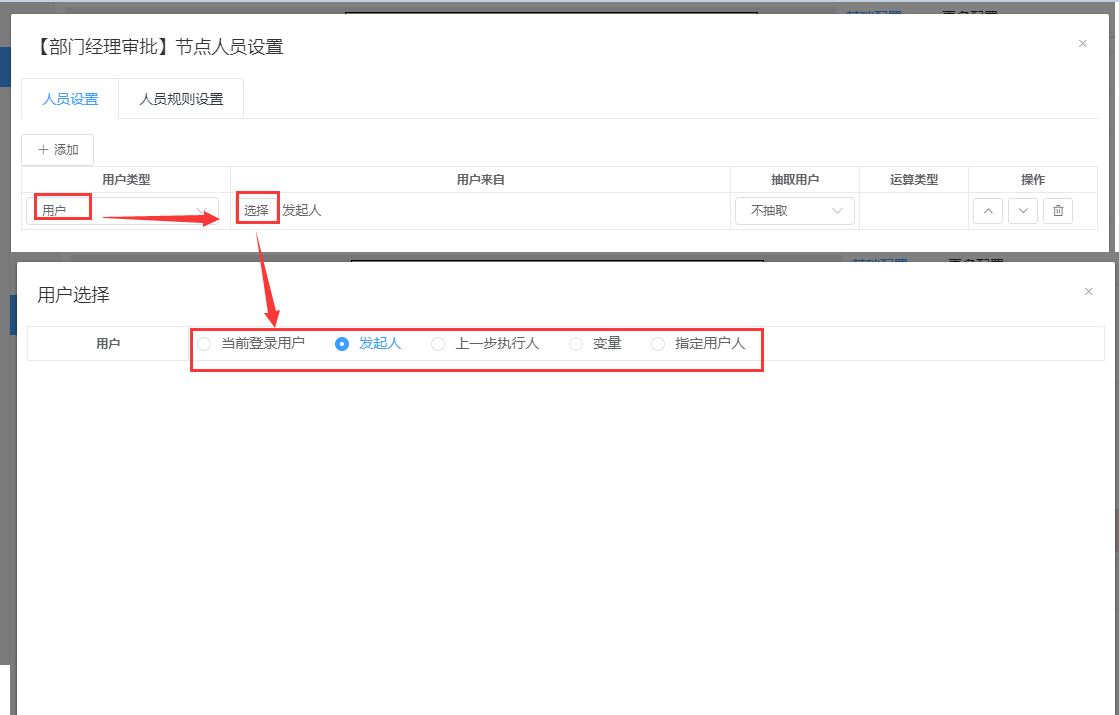Expand the 不抽取 dropdown

[794, 211]
